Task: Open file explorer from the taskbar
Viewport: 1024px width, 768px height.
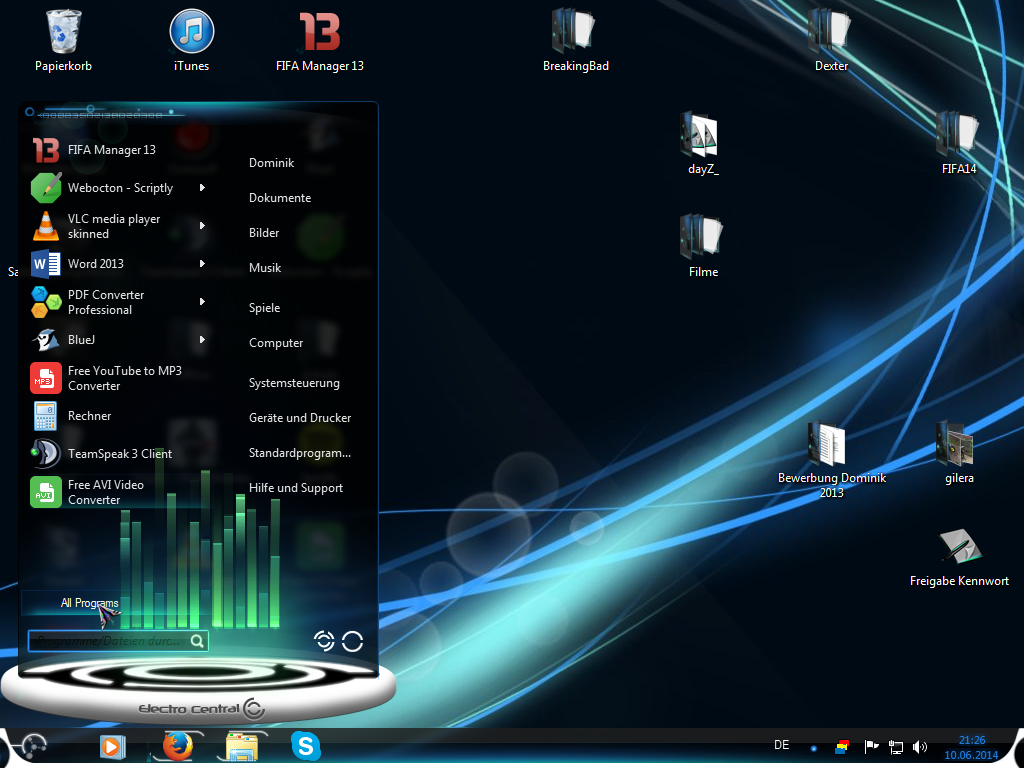Action: pyautogui.click(x=242, y=746)
